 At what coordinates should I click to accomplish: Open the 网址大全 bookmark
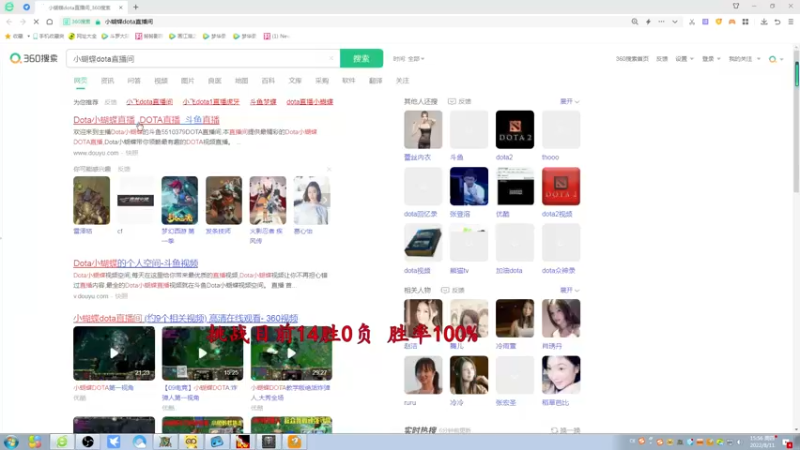83,36
